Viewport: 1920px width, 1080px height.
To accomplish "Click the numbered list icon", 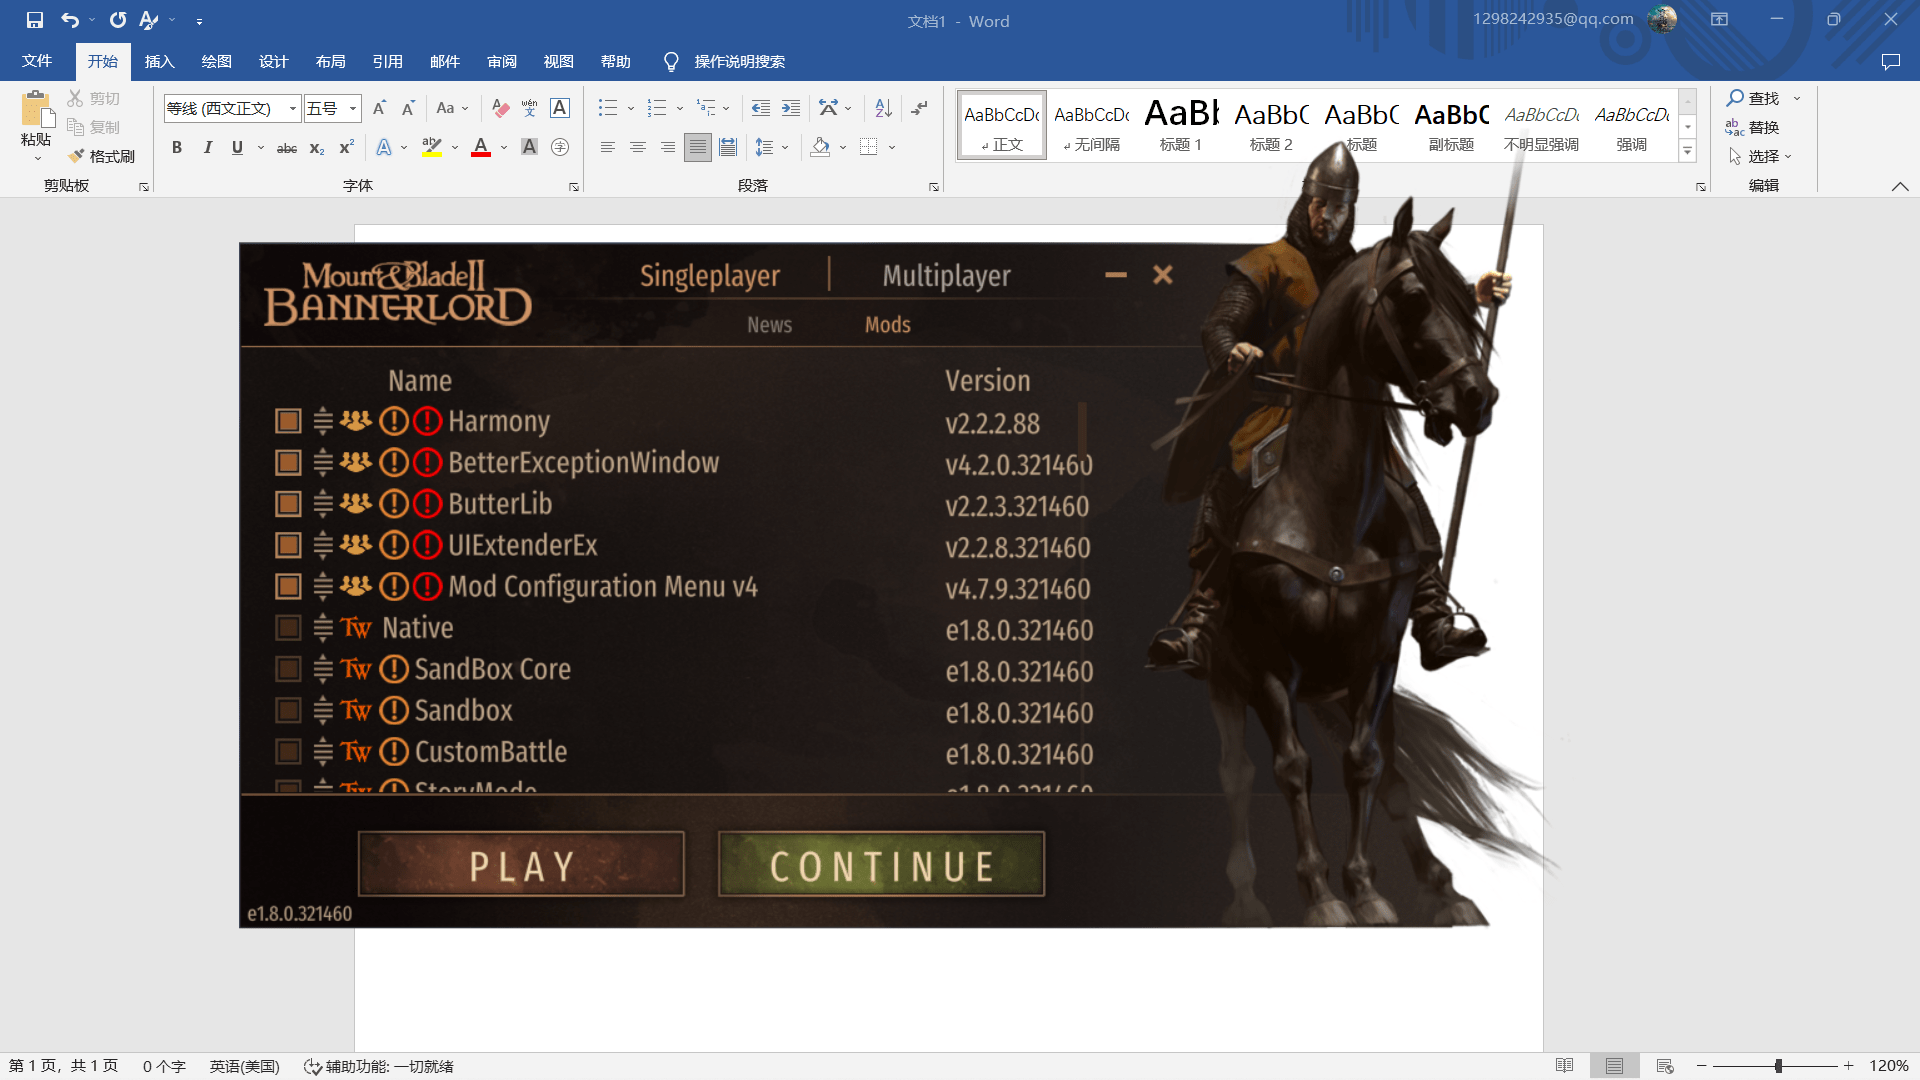I will point(656,108).
